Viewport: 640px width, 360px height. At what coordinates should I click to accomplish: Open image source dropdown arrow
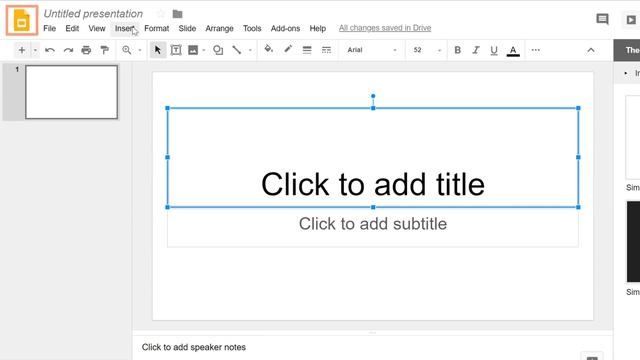[x=204, y=50]
